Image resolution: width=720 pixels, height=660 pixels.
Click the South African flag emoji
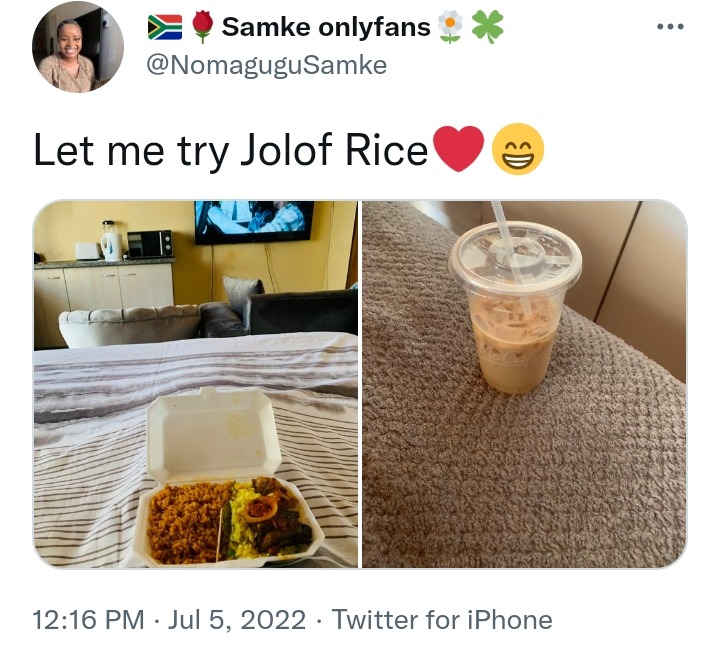[165, 27]
